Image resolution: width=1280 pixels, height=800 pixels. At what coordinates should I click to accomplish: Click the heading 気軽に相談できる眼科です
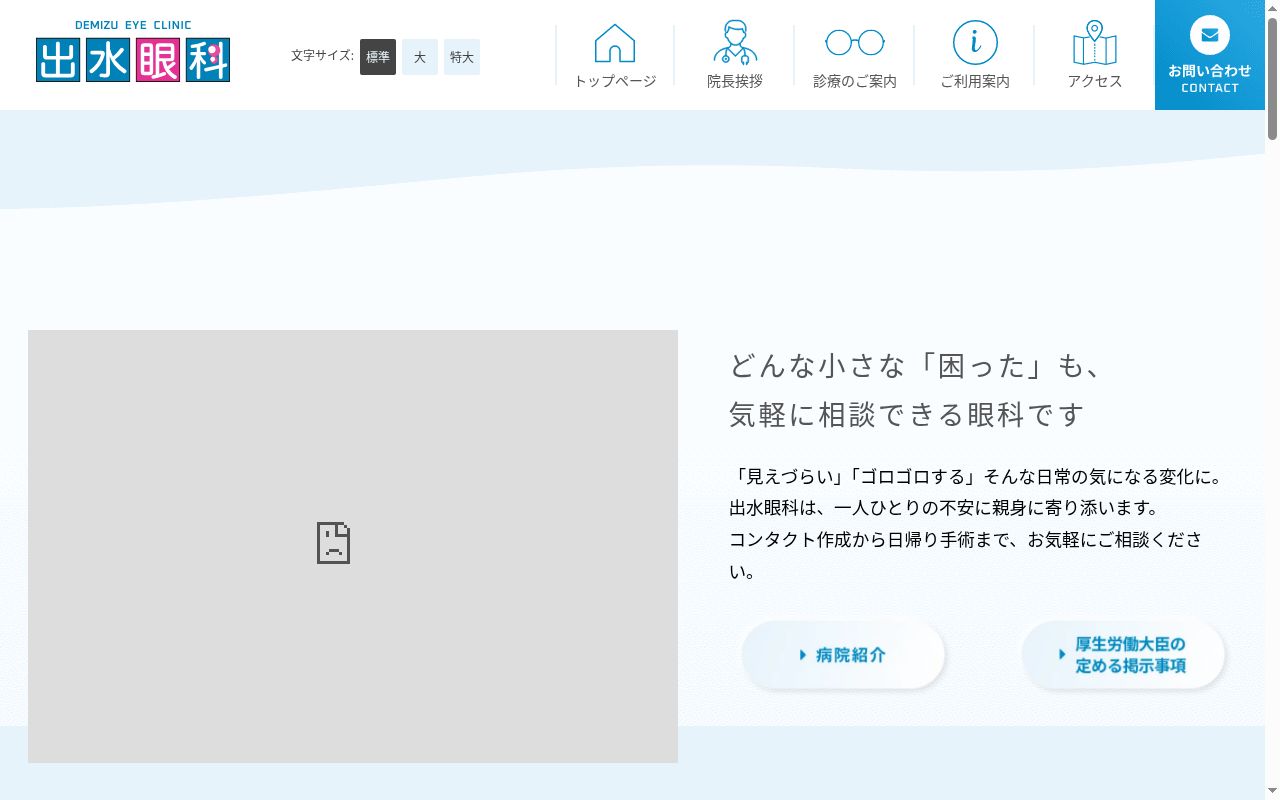pos(907,414)
